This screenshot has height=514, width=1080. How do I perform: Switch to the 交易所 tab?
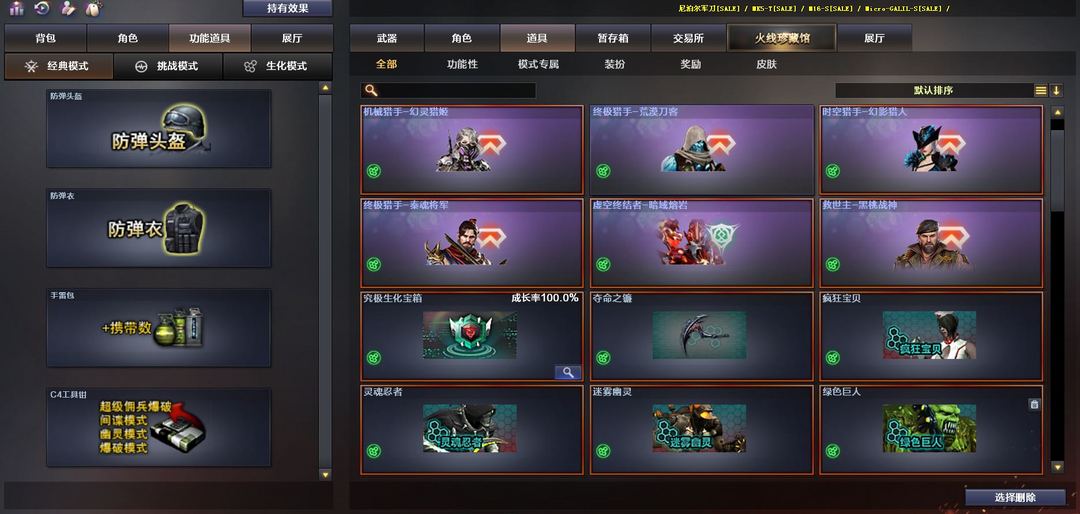[x=688, y=38]
